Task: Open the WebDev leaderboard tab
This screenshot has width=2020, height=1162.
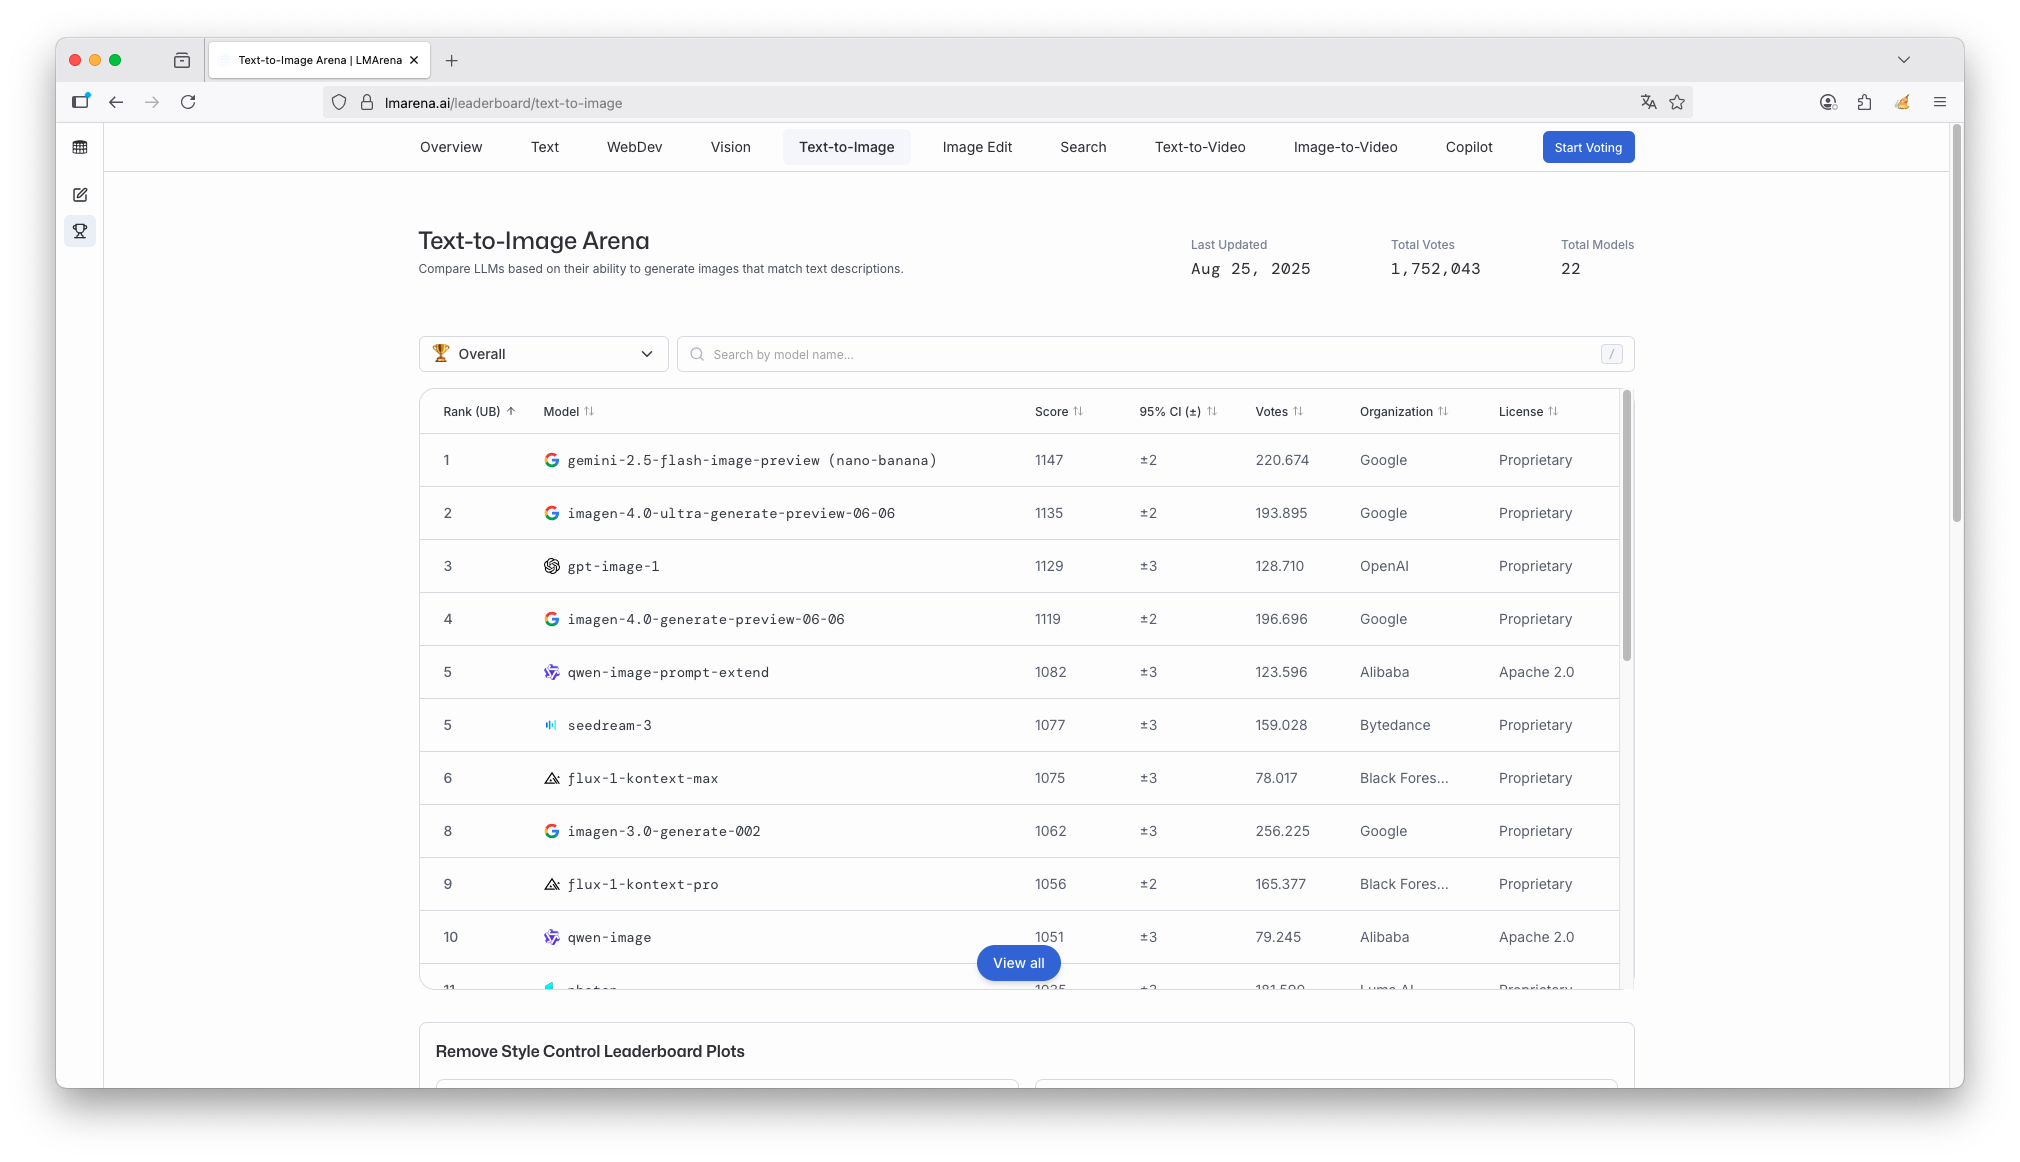Action: pos(634,147)
